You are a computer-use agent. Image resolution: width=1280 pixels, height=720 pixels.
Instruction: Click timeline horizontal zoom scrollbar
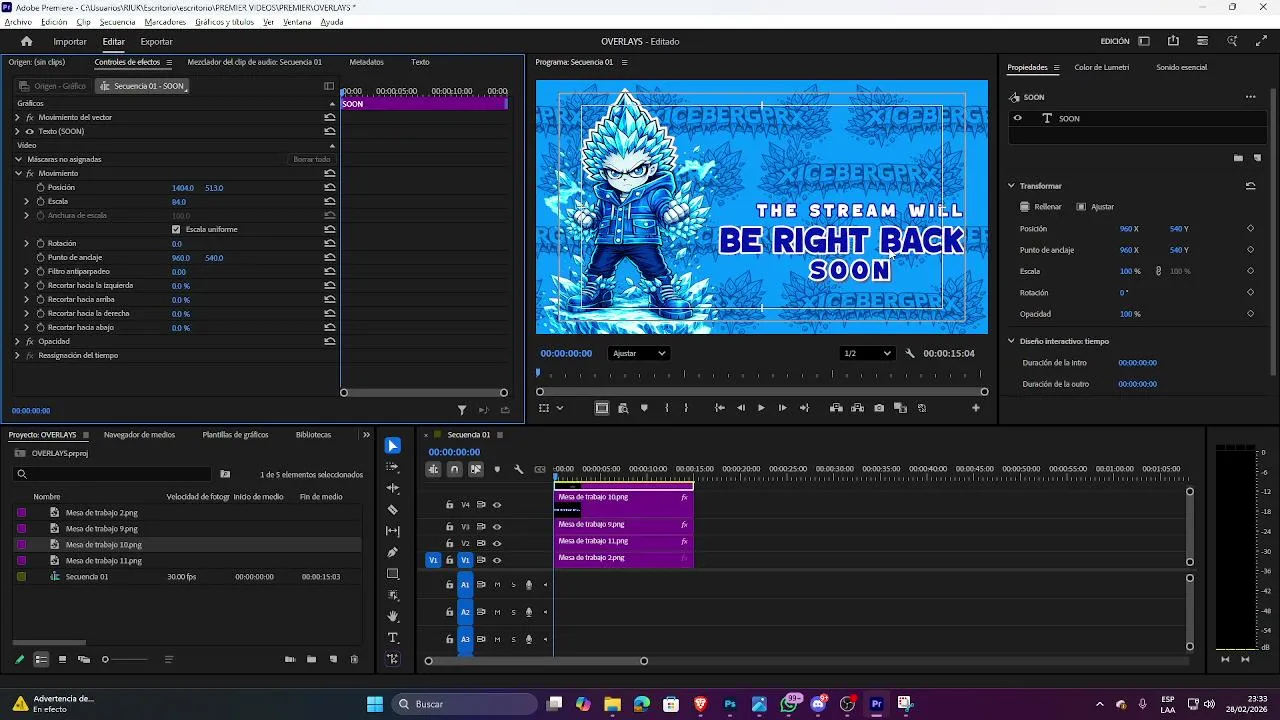pyautogui.click(x=536, y=661)
